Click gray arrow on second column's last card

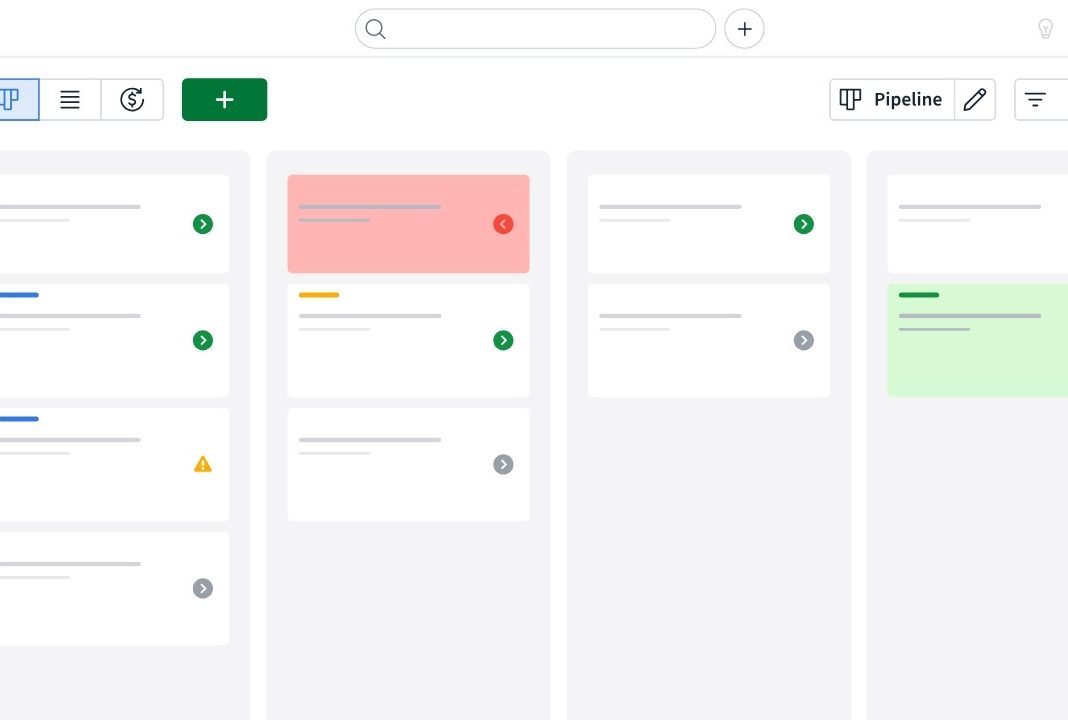(503, 465)
